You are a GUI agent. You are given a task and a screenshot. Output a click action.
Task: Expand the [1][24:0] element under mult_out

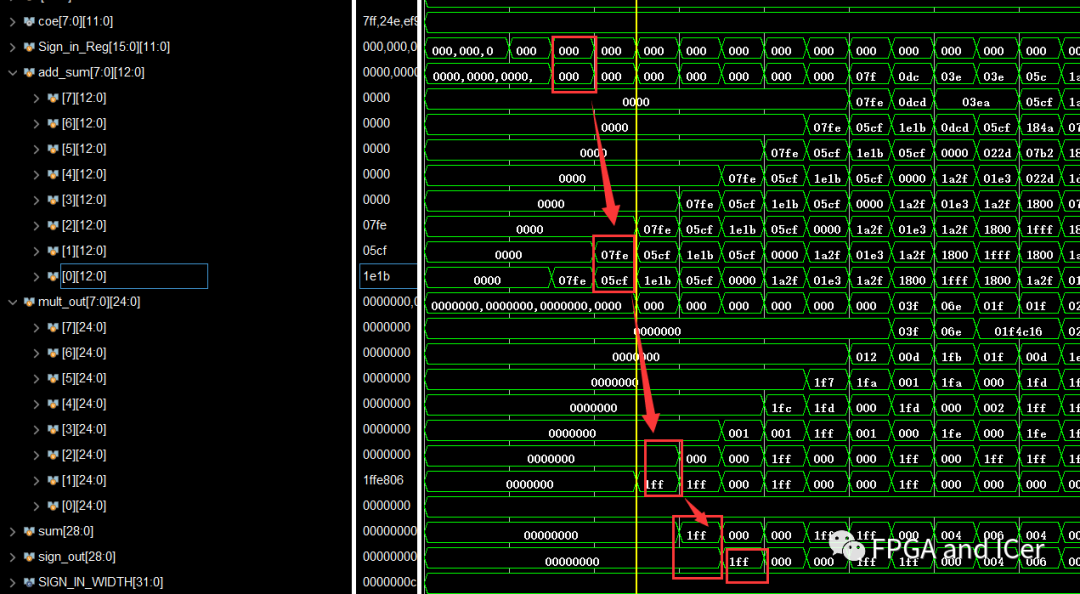point(37,480)
